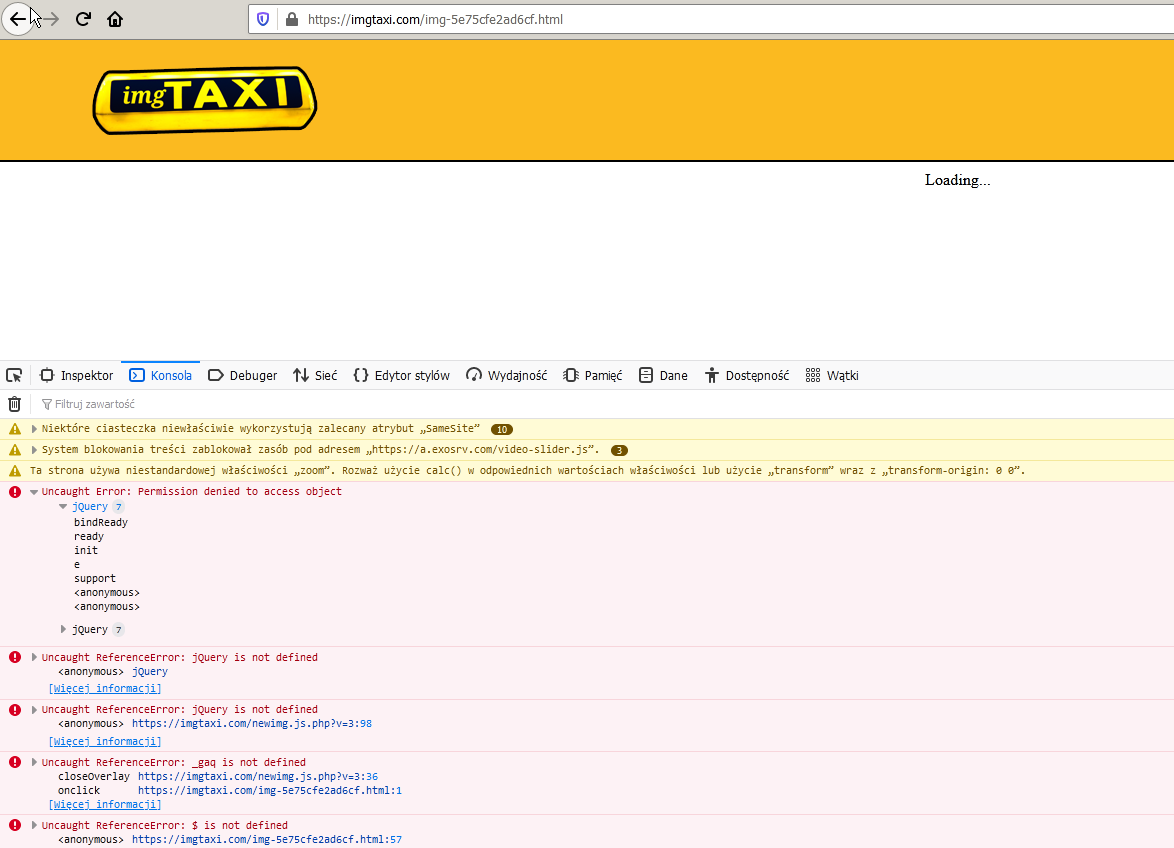Open the img-5e75cfe2ad6cf.html:57 source link

pyautogui.click(x=269, y=839)
